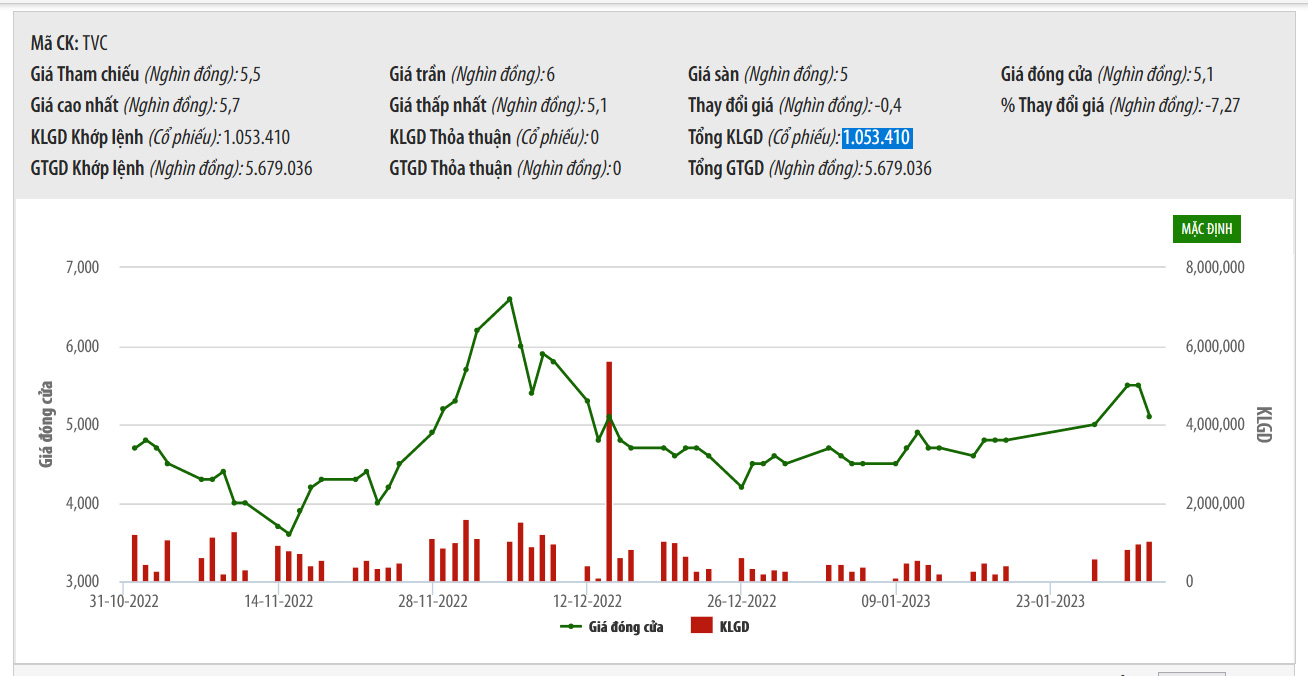Click the 7,000 price axis label
This screenshot has width=1308, height=676.
[x=83, y=268]
